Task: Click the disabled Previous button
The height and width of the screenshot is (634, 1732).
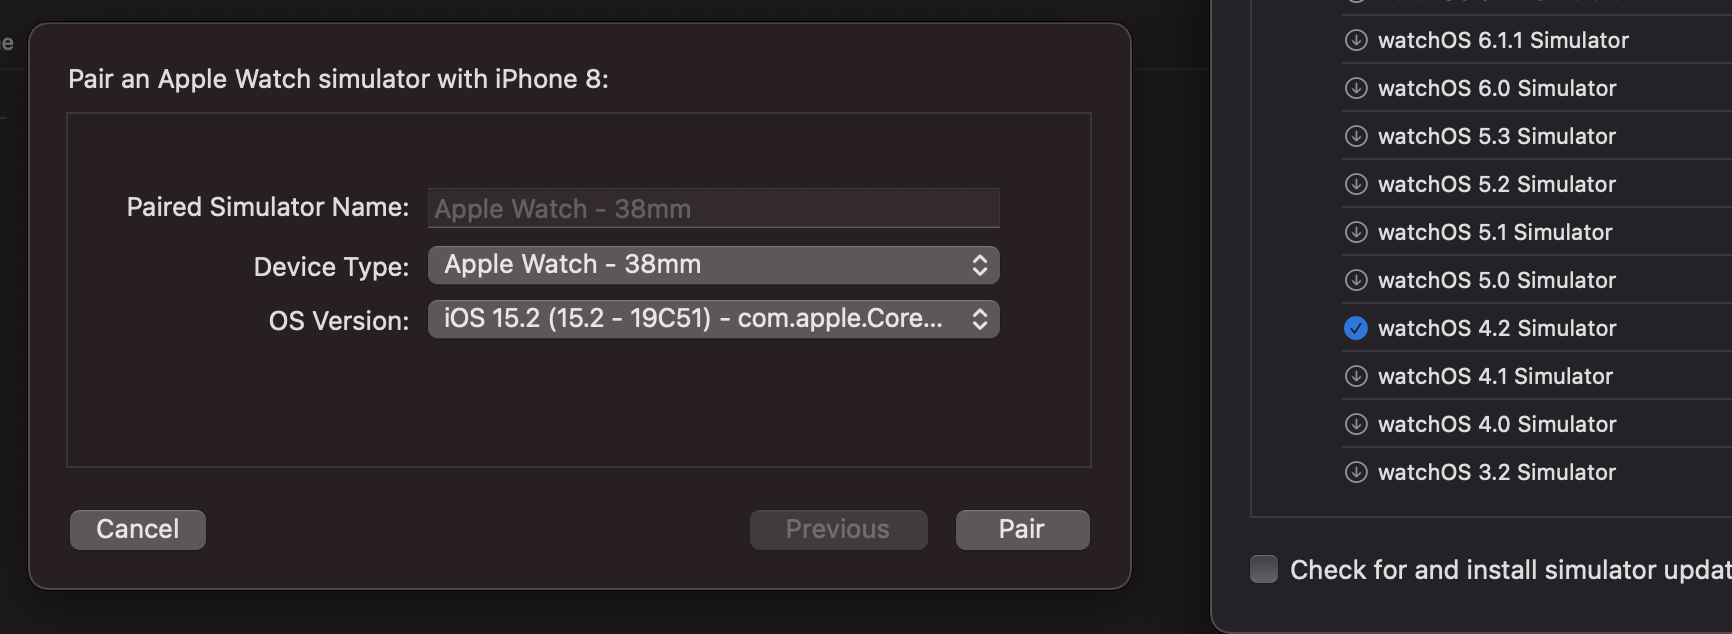Action: click(838, 529)
